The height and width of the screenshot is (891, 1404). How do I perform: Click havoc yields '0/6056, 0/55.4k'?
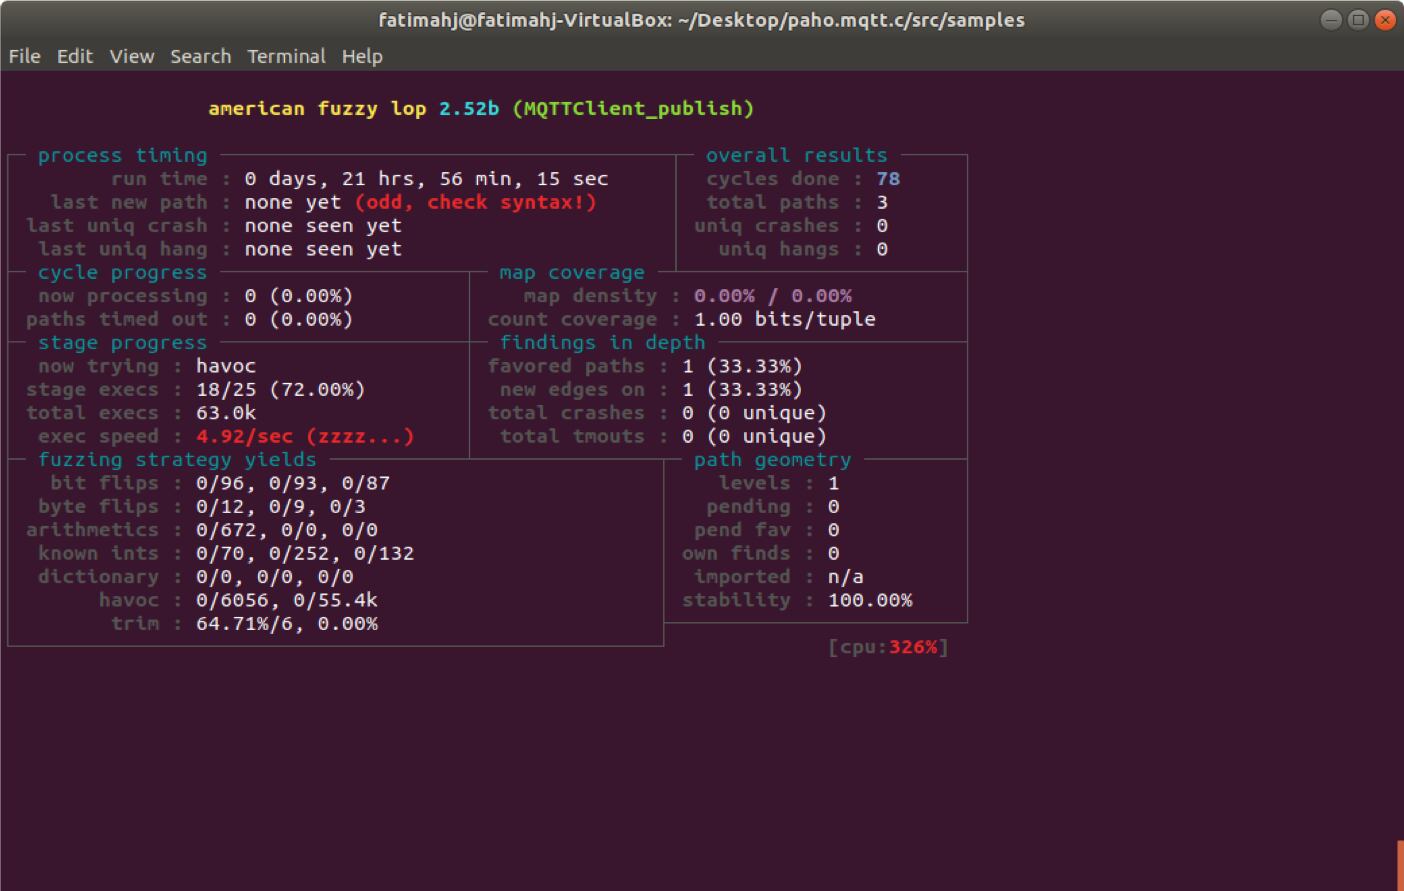[286, 600]
